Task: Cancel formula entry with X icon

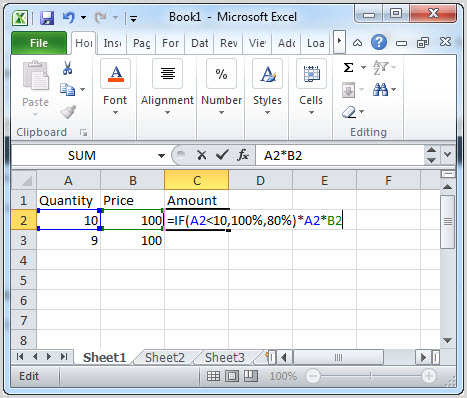Action: (202, 155)
